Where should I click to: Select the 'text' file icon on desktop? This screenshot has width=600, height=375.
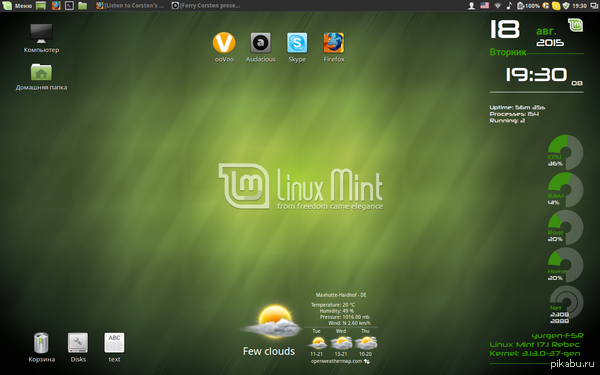(114, 347)
